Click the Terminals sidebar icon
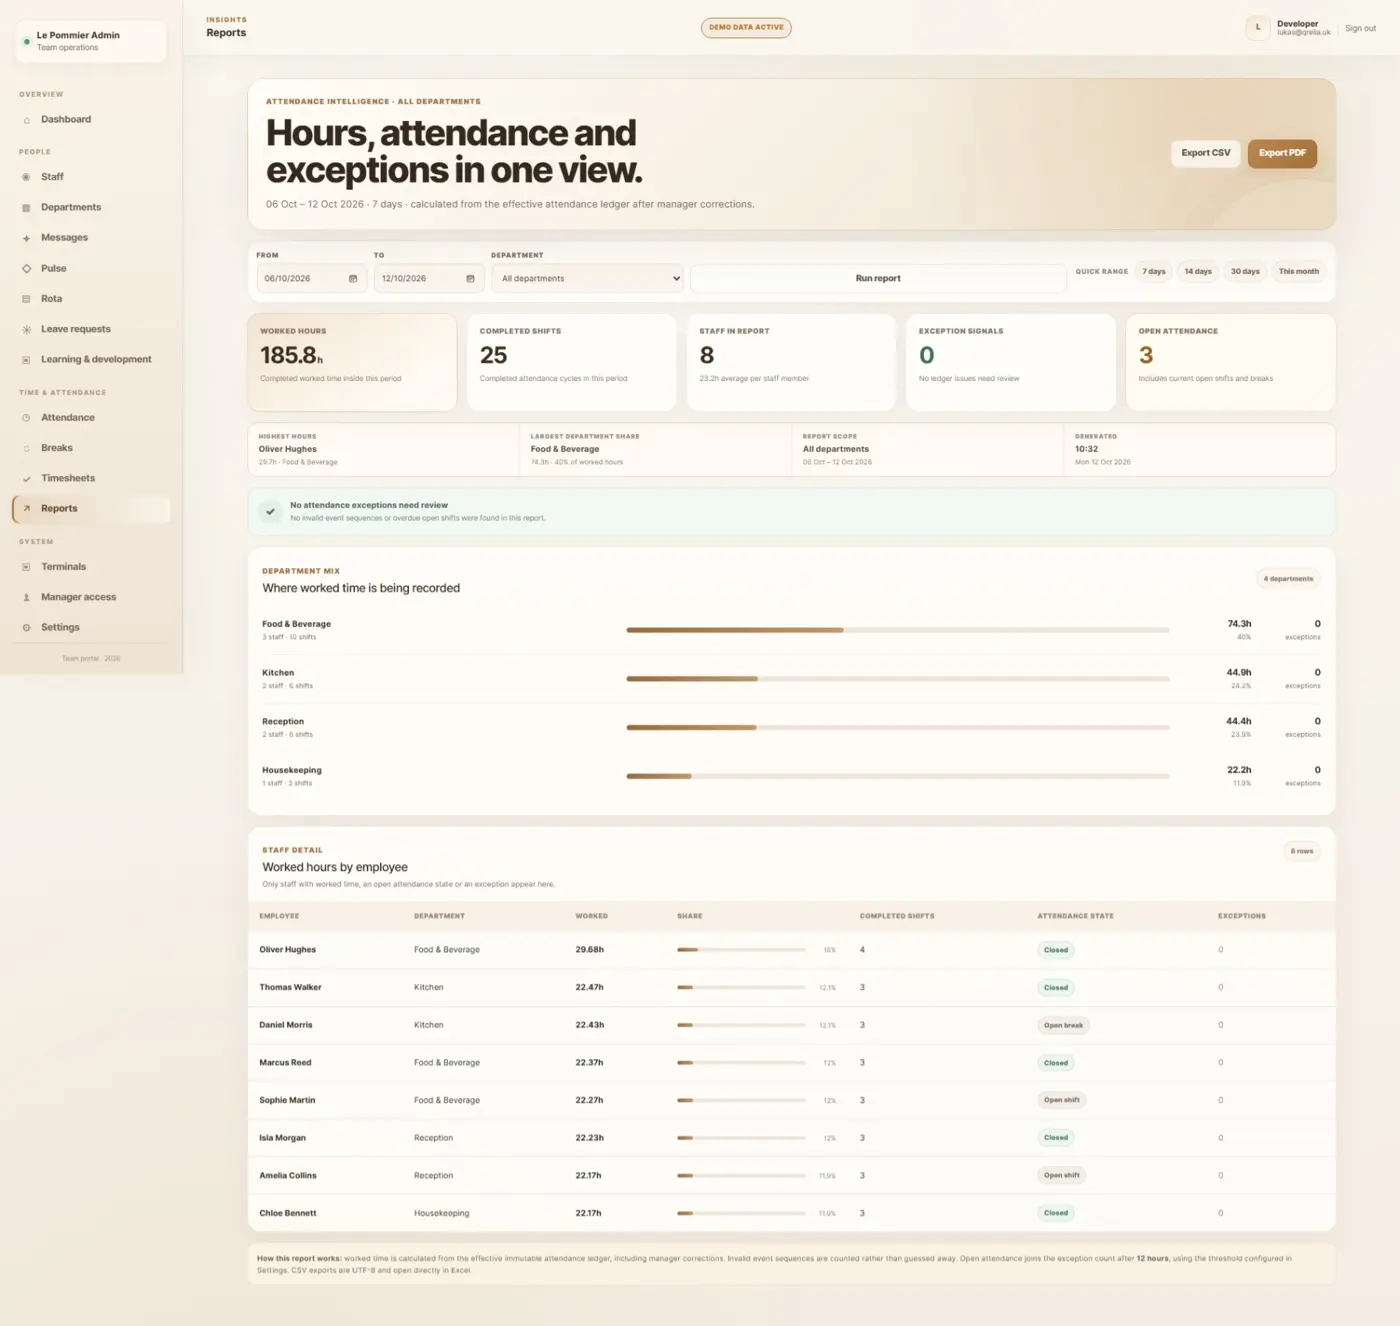Image resolution: width=1400 pixels, height=1326 pixels. click(x=26, y=567)
